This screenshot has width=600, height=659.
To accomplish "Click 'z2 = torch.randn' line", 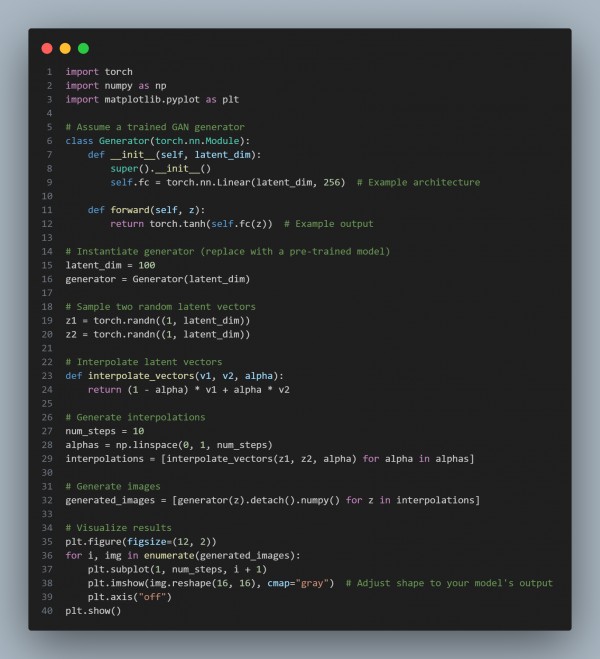I will 158,335.
